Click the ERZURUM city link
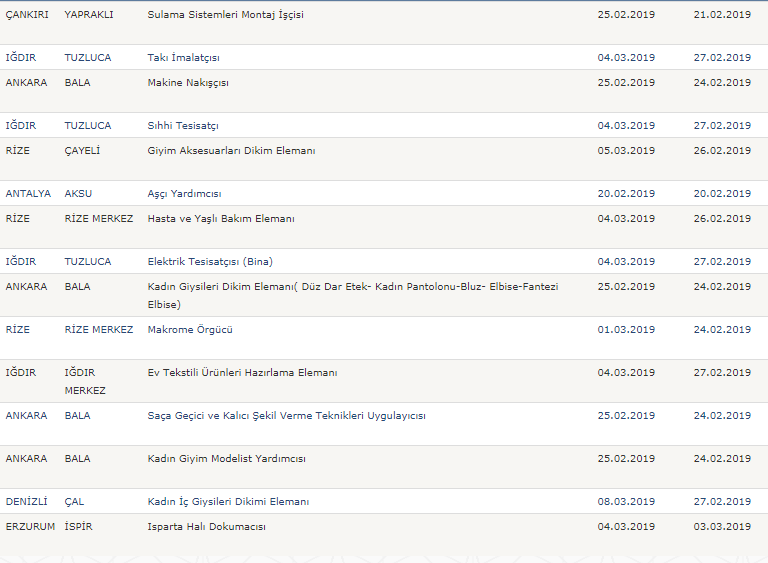This screenshot has width=768, height=563. point(30,527)
